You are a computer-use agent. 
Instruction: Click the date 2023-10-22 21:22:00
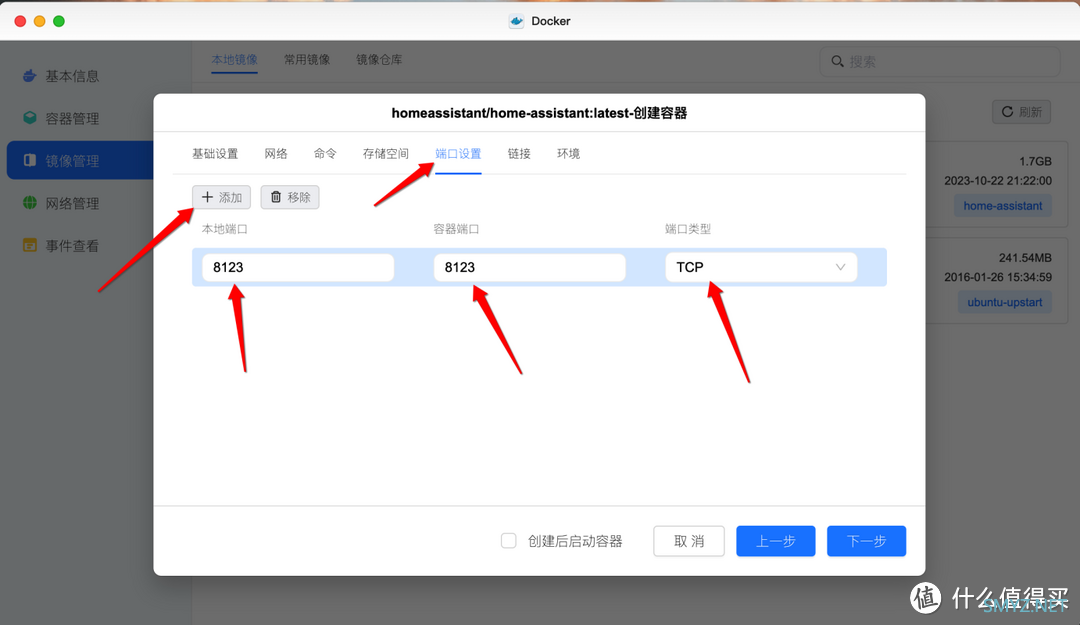(998, 181)
